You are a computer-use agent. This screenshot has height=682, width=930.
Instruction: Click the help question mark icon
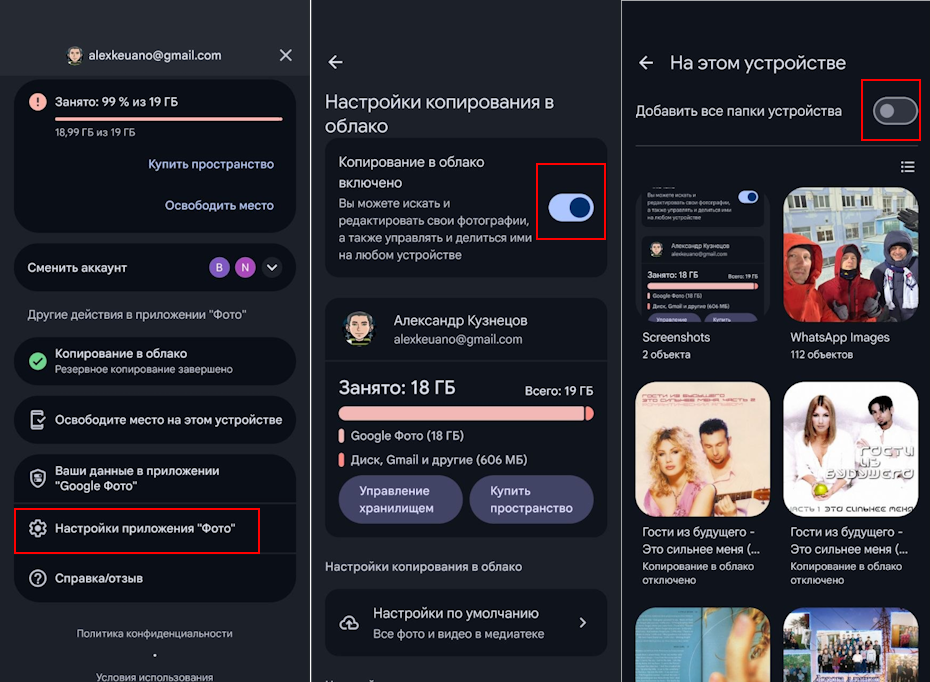38,578
